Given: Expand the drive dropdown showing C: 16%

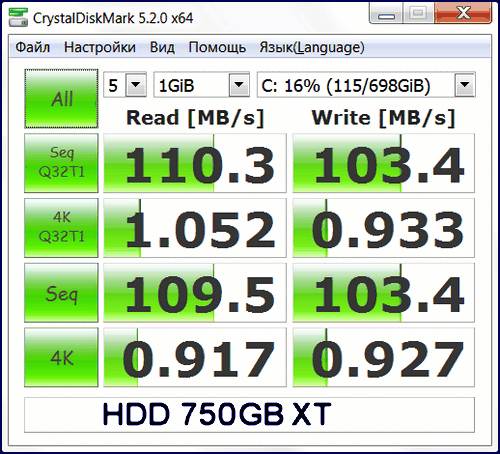Looking at the screenshot, I should (465, 85).
